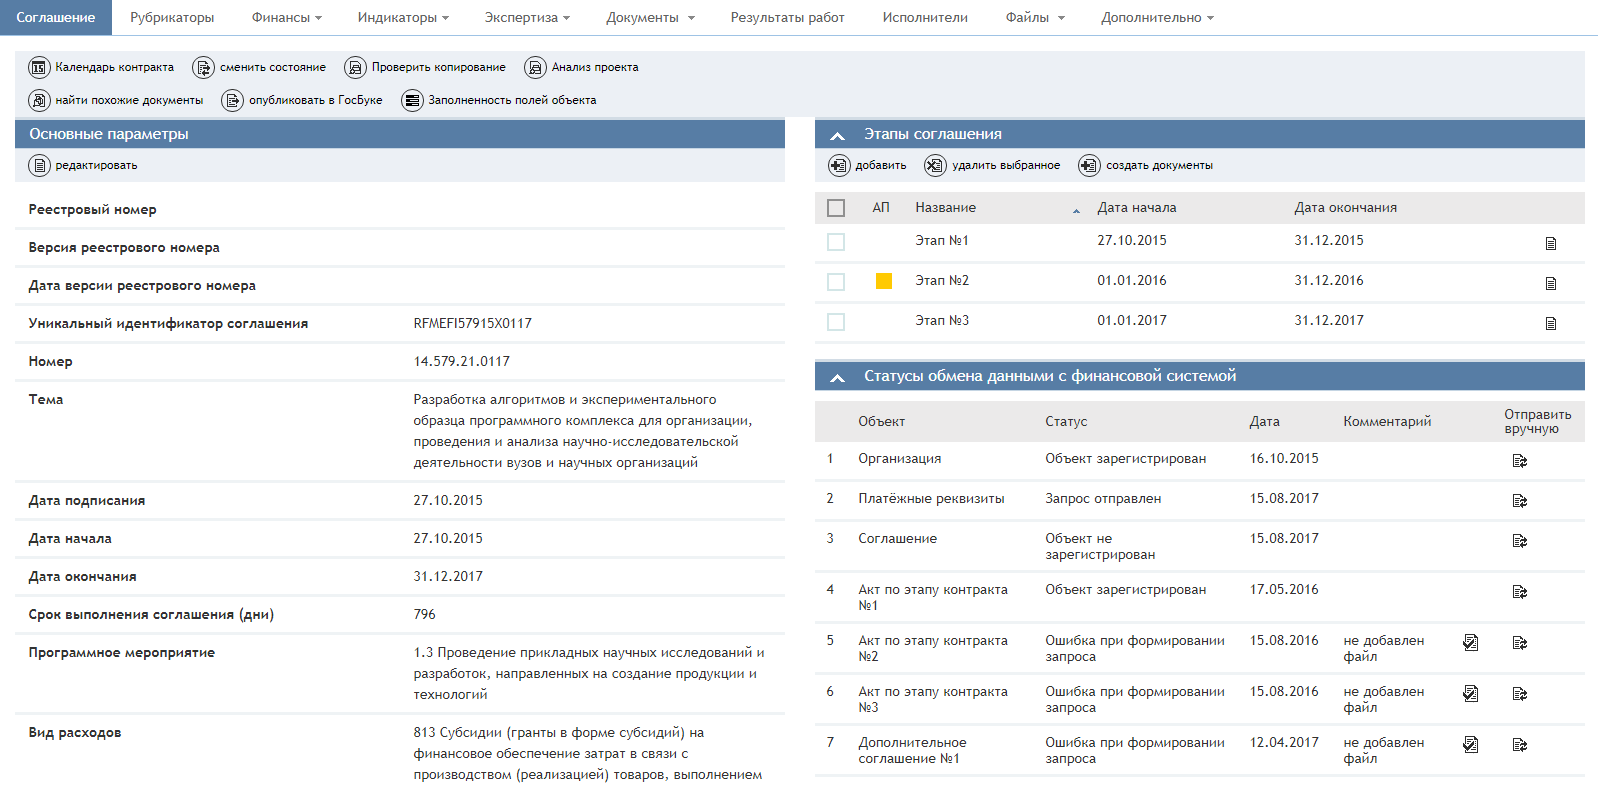The height and width of the screenshot is (788, 1598).
Task: Open document icon for Этап №1 row
Action: (1550, 243)
